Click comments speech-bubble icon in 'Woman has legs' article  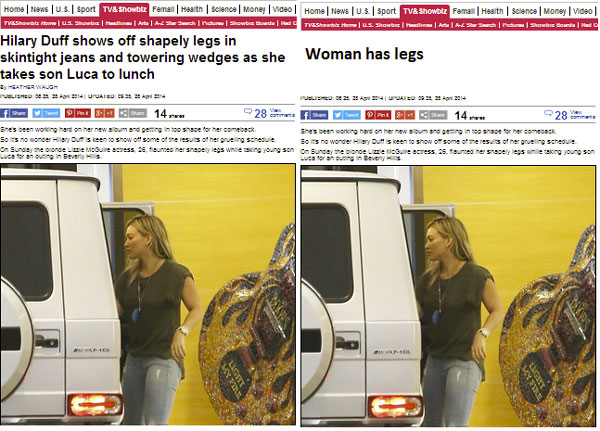[548, 114]
